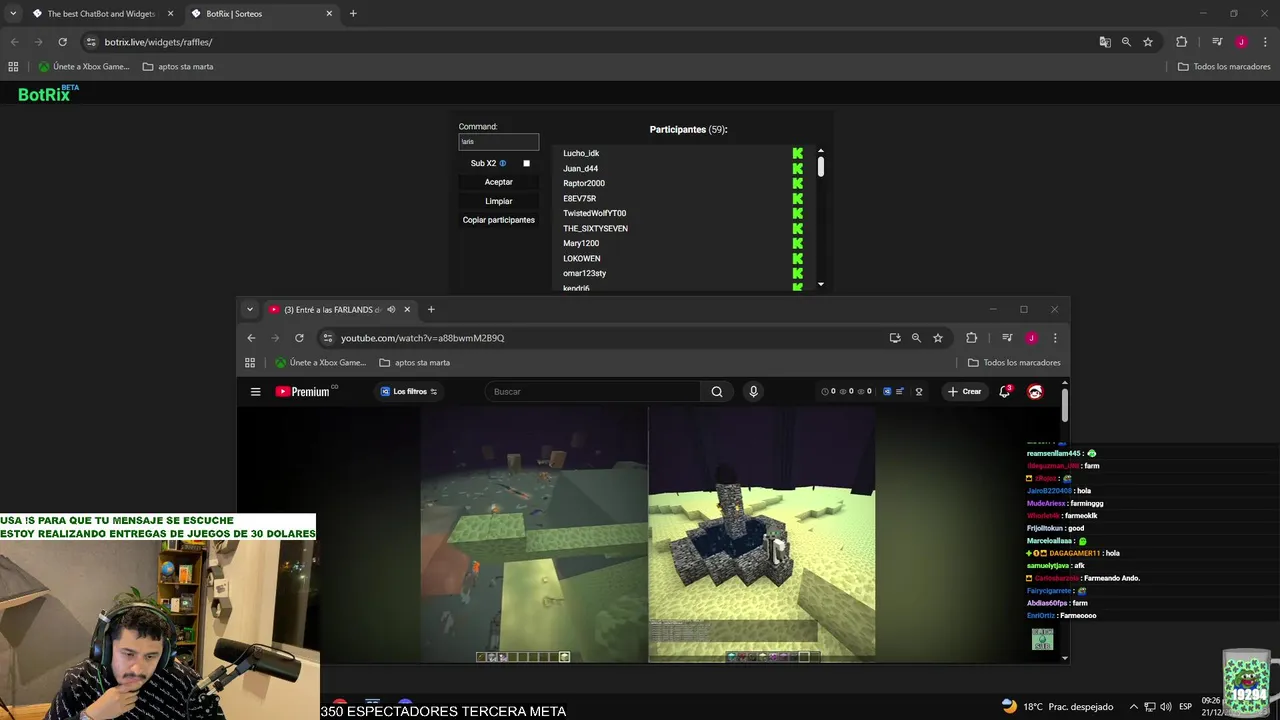
Task: Reload the YouTube window page
Action: point(299,338)
